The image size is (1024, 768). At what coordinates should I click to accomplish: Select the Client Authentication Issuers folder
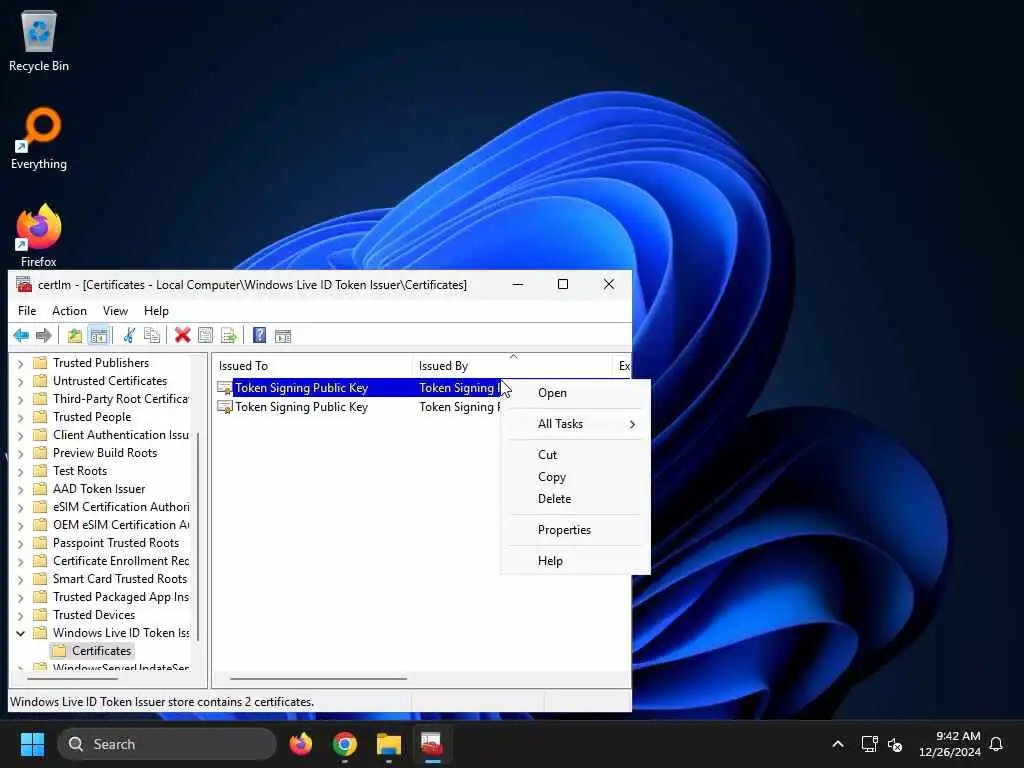point(112,435)
